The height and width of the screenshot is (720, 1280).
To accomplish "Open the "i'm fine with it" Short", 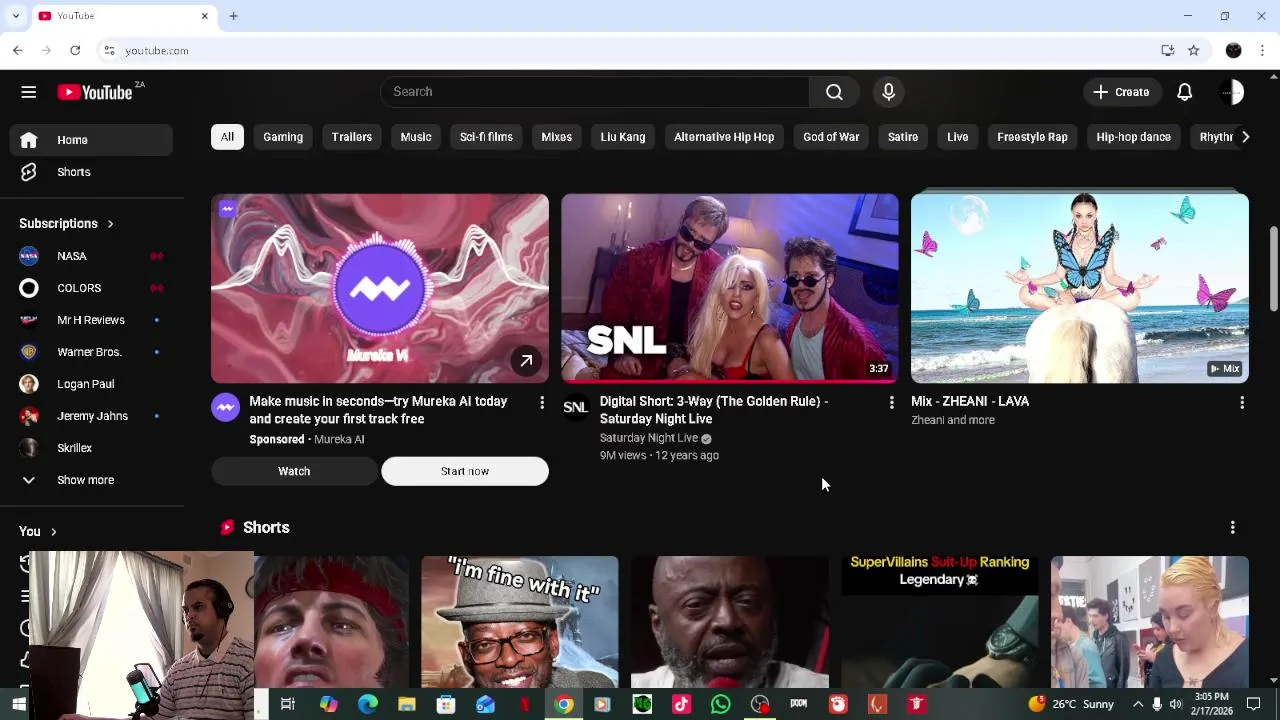I will point(520,622).
